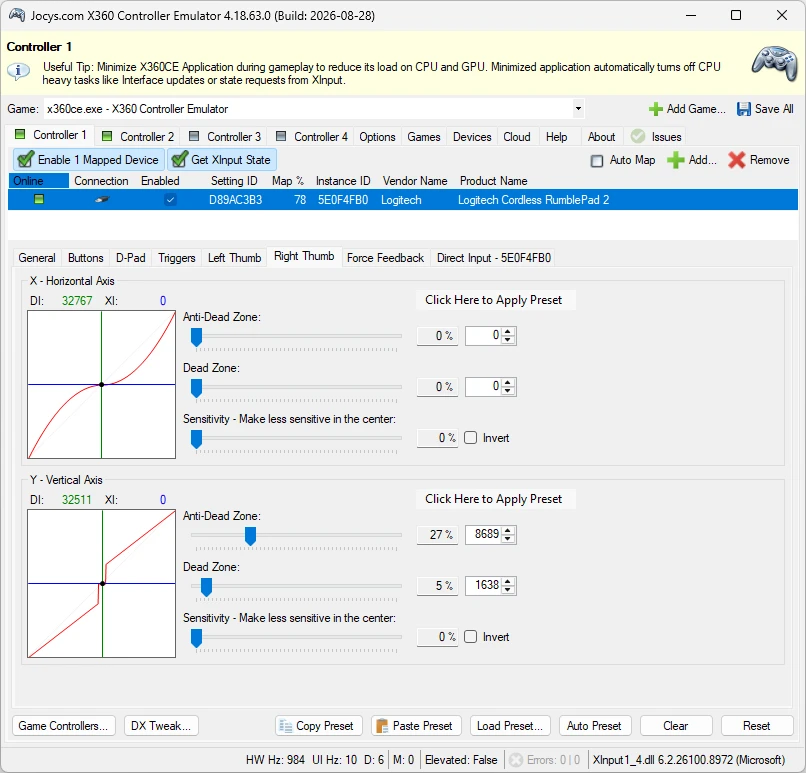The height and width of the screenshot is (773, 806).
Task: Go to the Options tab
Action: tap(377, 137)
